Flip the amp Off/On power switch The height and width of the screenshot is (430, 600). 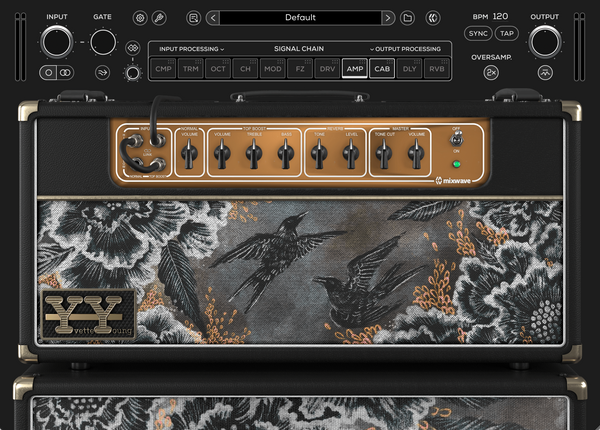(456, 138)
